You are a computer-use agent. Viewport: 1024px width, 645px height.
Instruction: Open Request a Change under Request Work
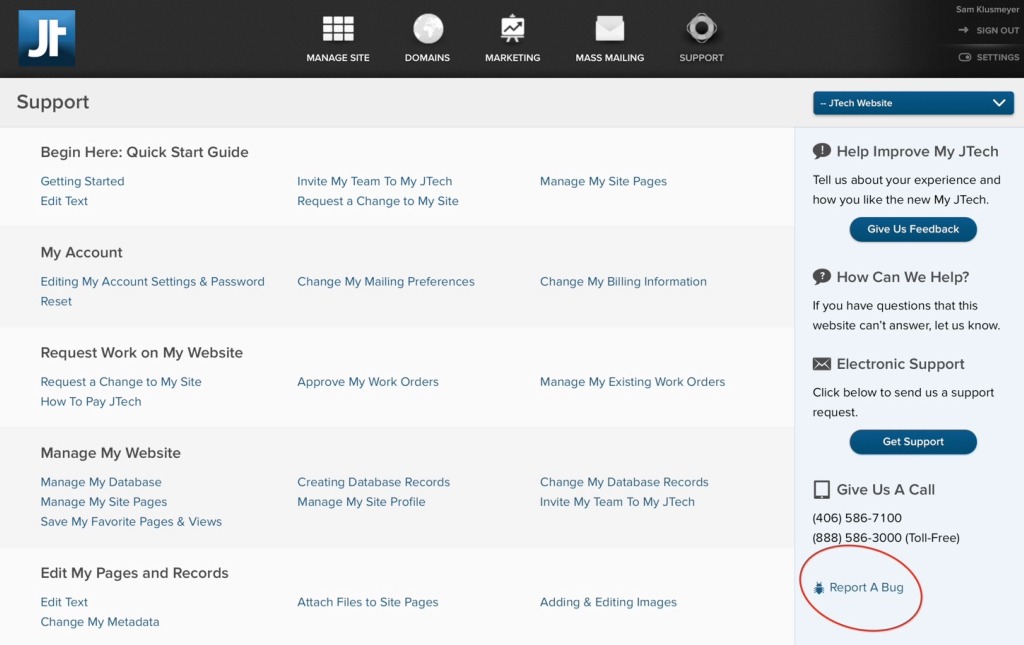[121, 382]
